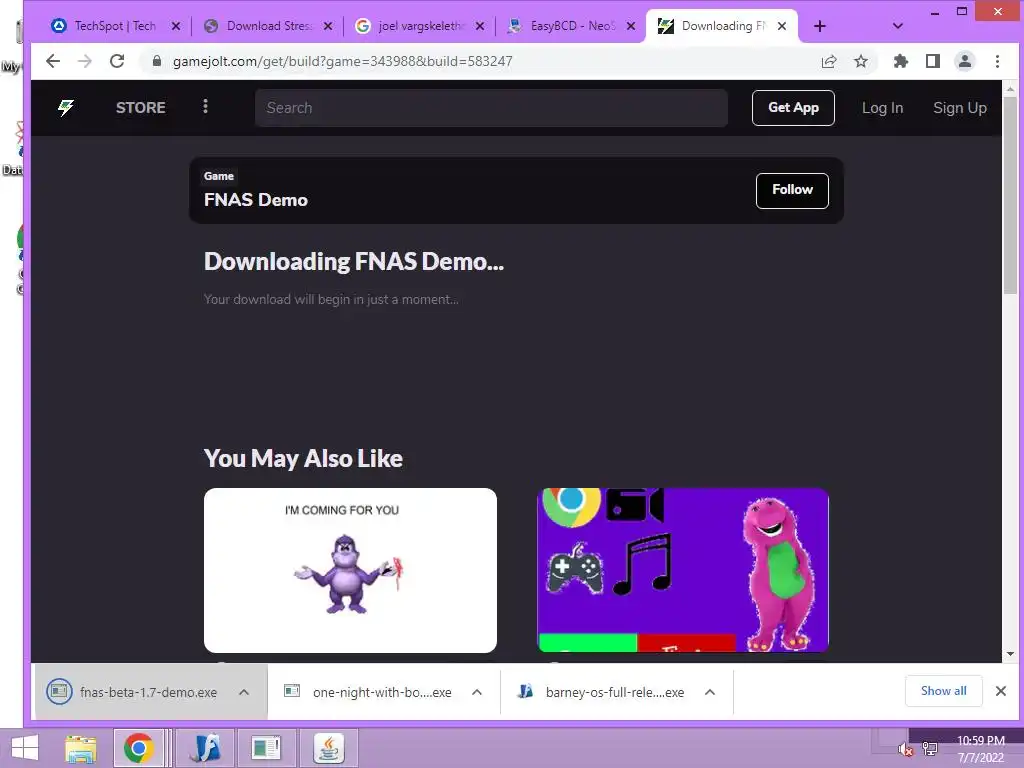Open the Java taskbar icon

coord(328,748)
